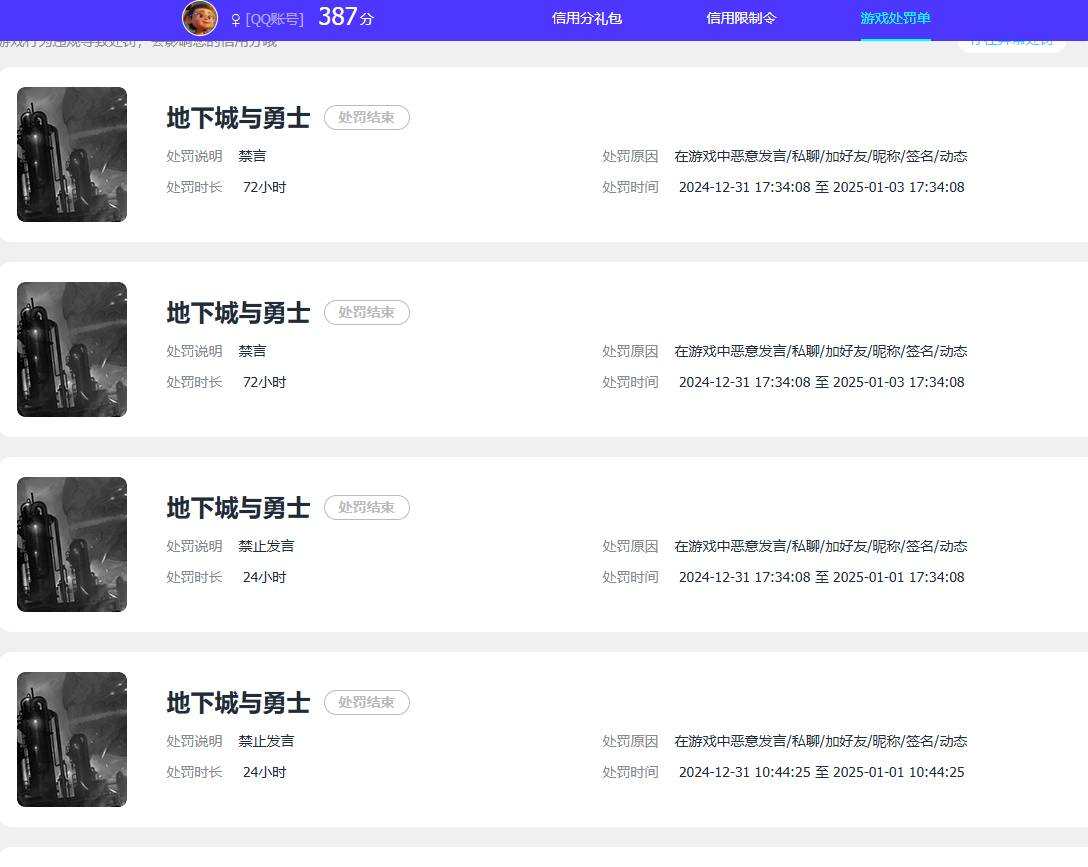
Task: Open game thumbnail of penalty ending 2025-01-01 17:34:08
Action: pyautogui.click(x=72, y=544)
